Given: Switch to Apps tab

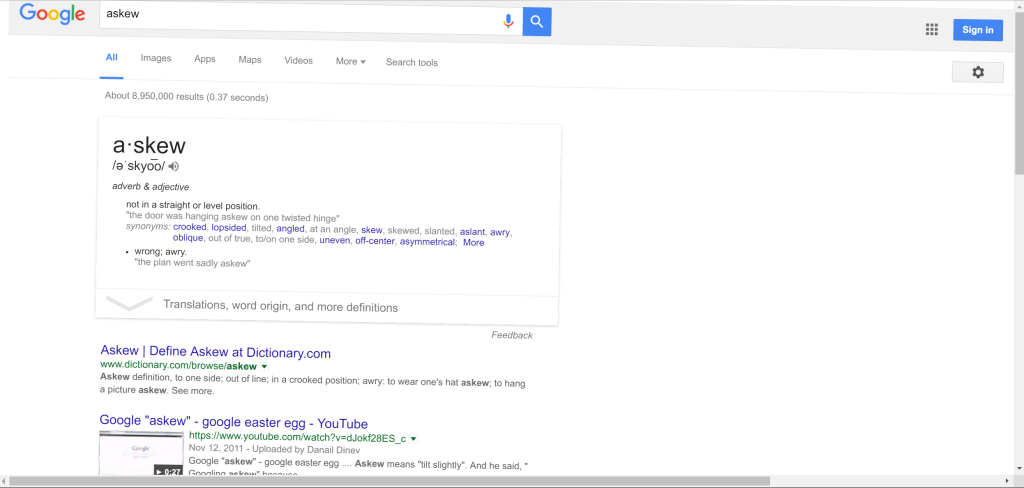Looking at the screenshot, I should [204, 59].
